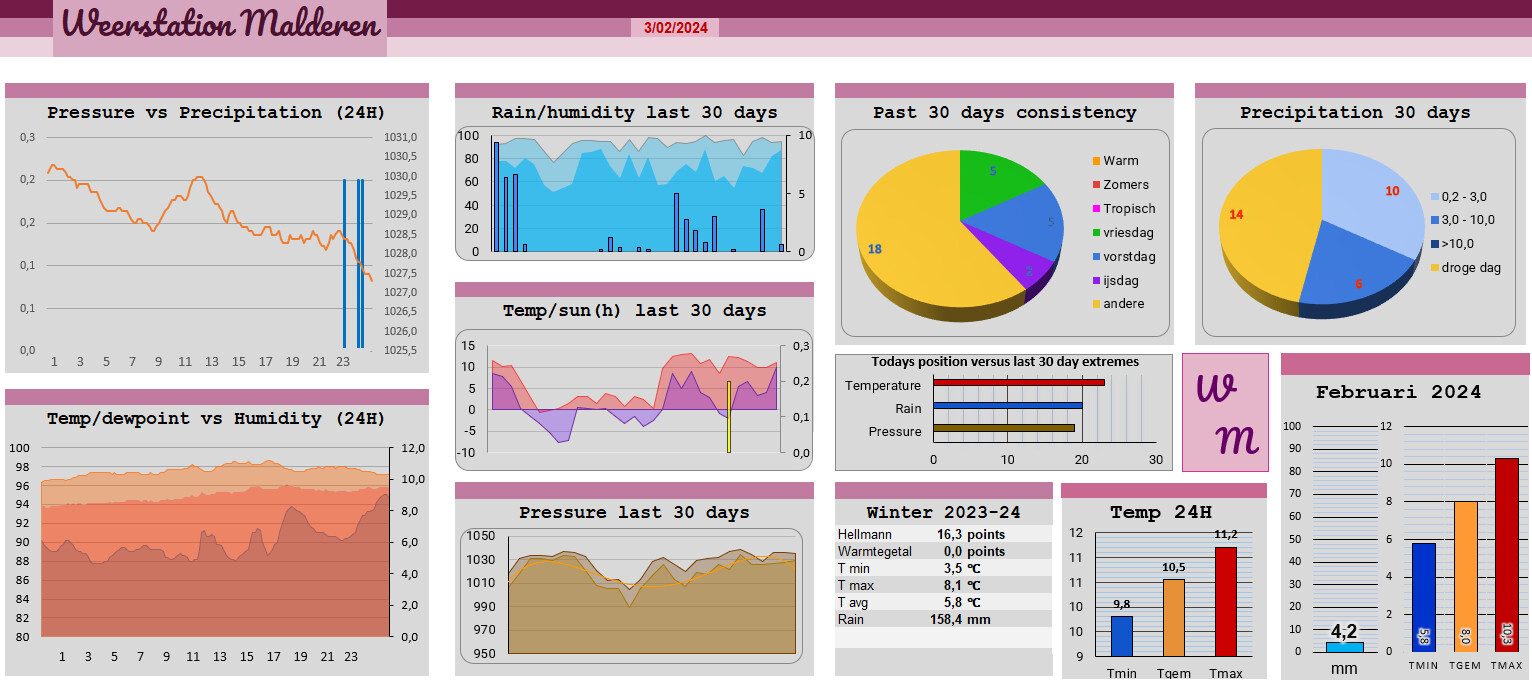Click the 0,2 - 3,0 precipitation legend entry
The image size is (1532, 683).
[1459, 197]
